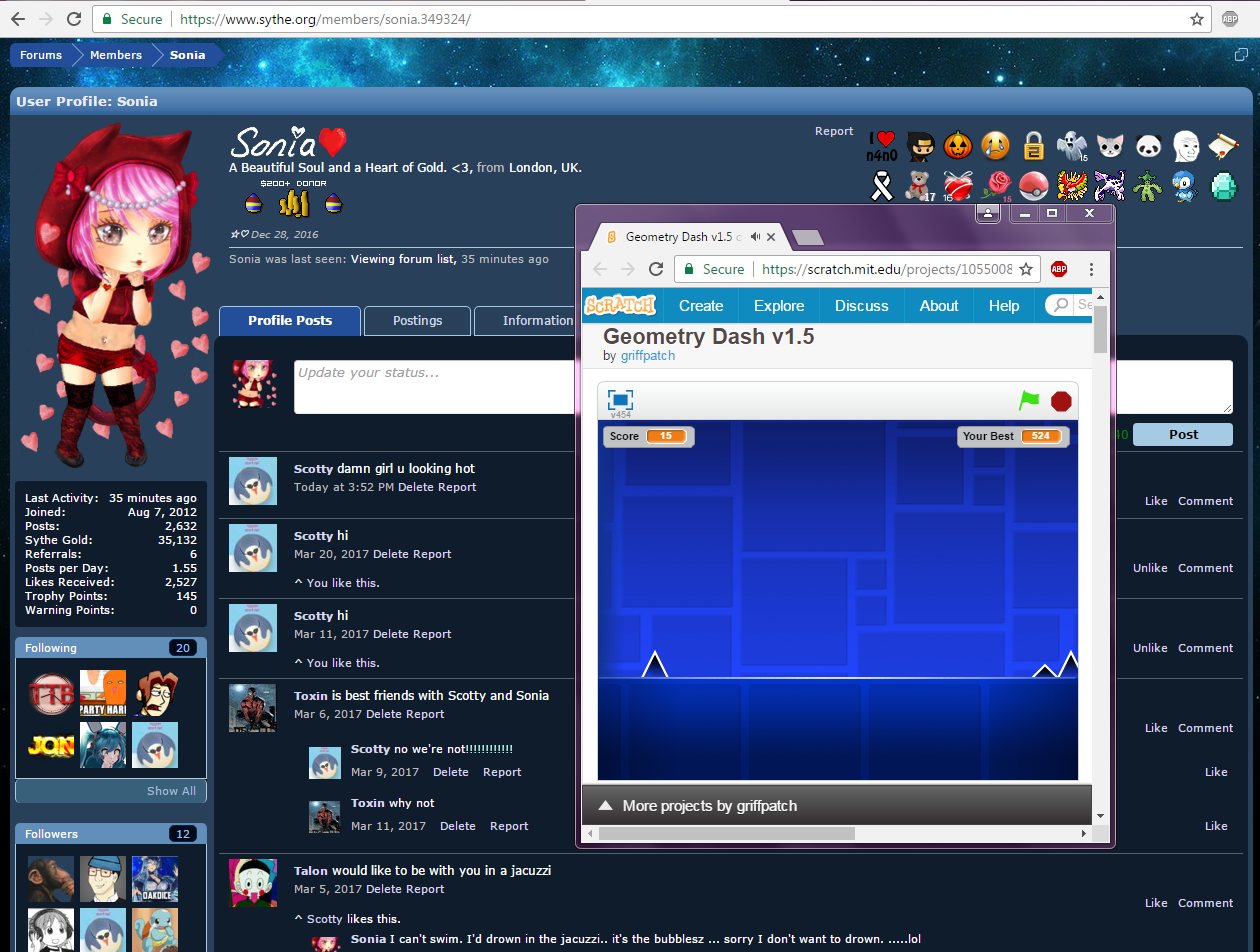This screenshot has width=1260, height=952.
Task: Unlike Scotty's Mar 20 'hi' post
Action: 1150,568
